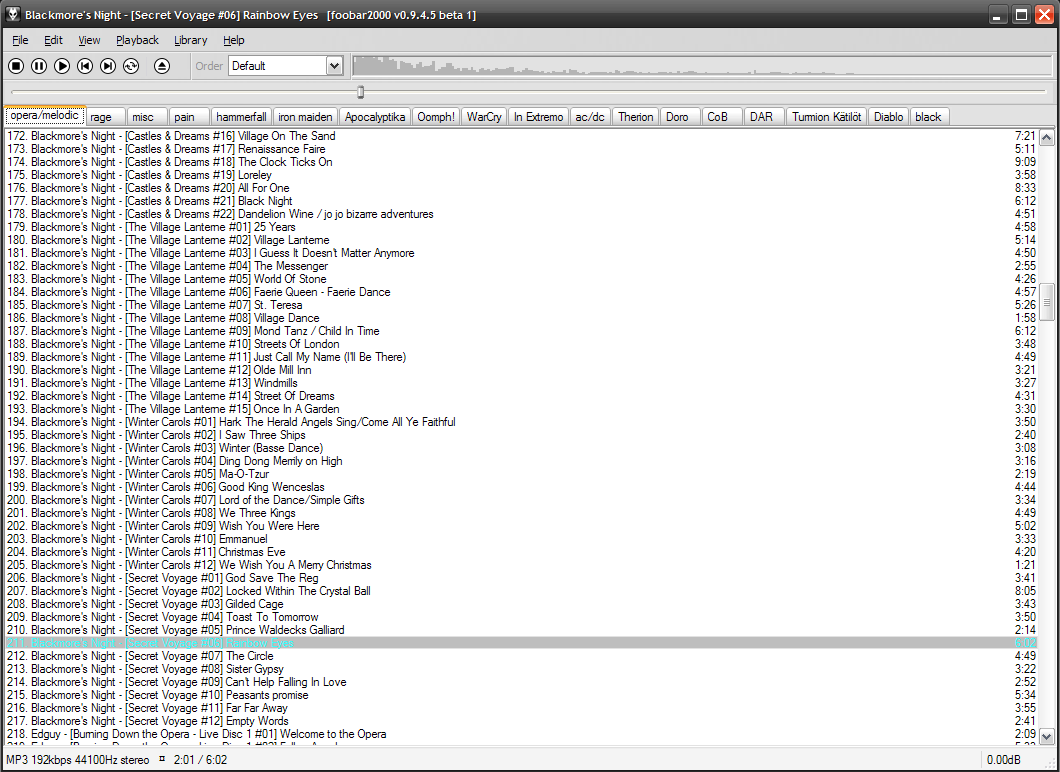Screen dimensions: 1060x772
Task: Switch to the Apocalyptika playlist tab
Action: point(375,117)
